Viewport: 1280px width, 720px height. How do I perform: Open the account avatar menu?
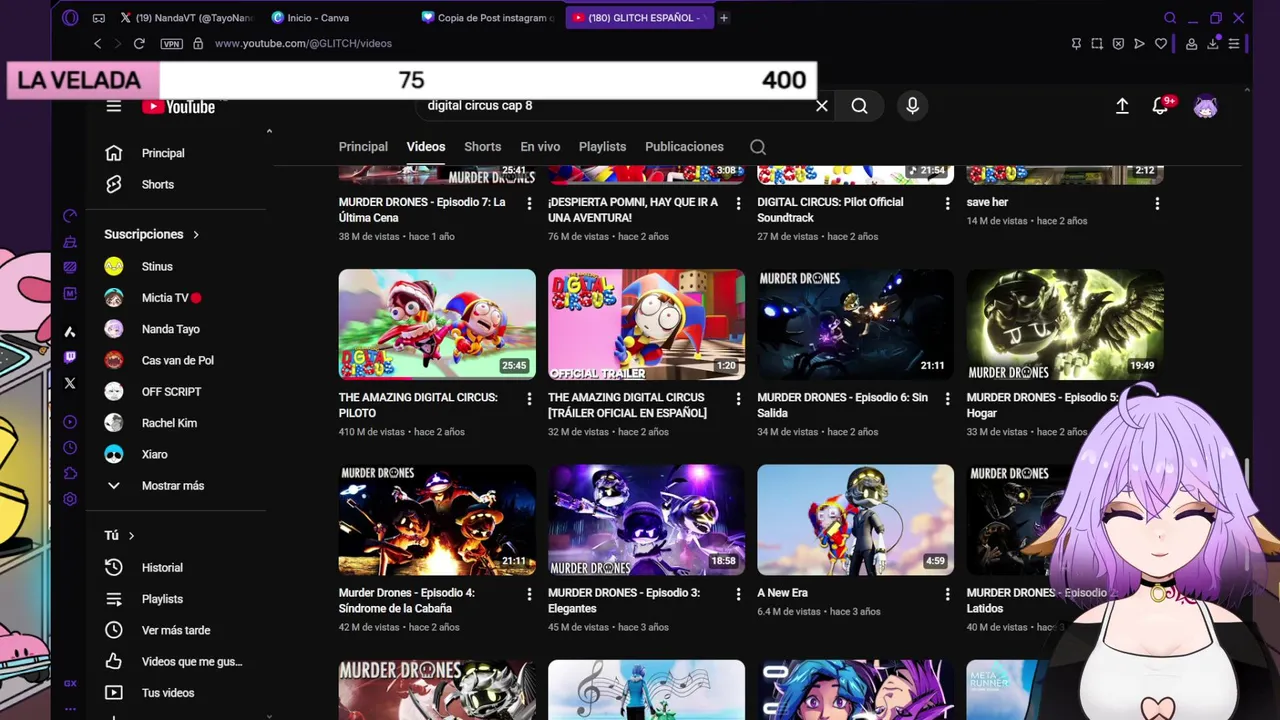(1205, 107)
